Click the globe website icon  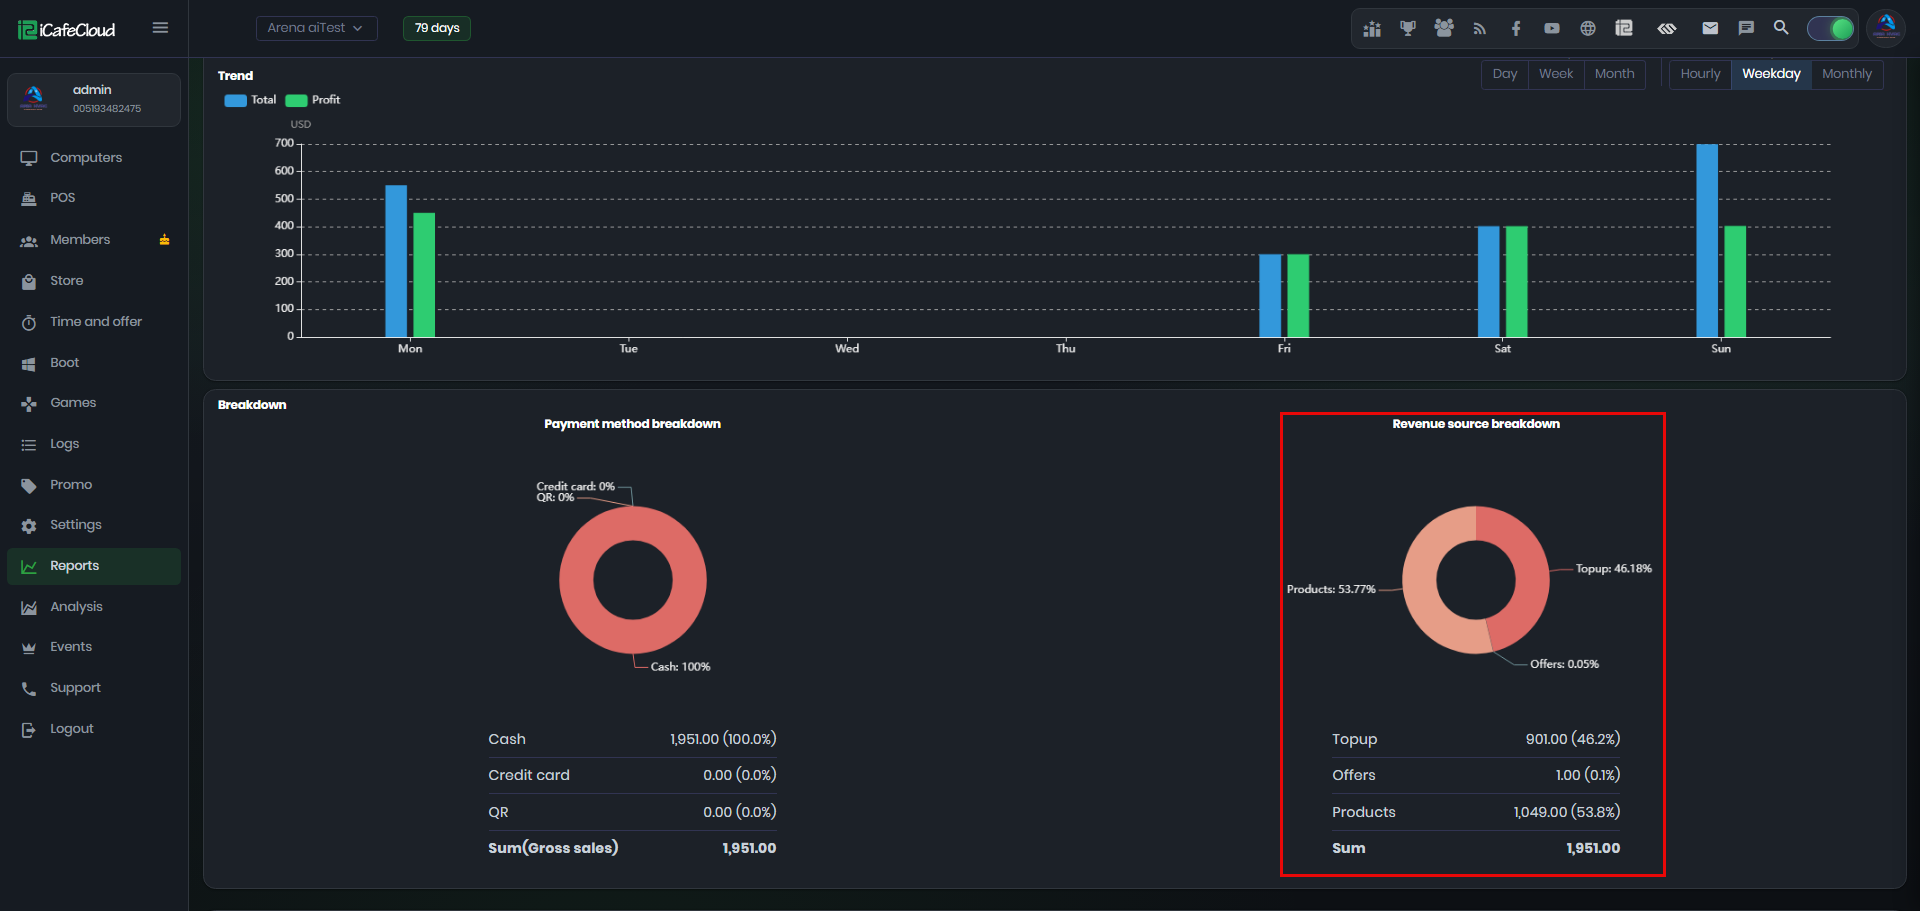coord(1588,28)
